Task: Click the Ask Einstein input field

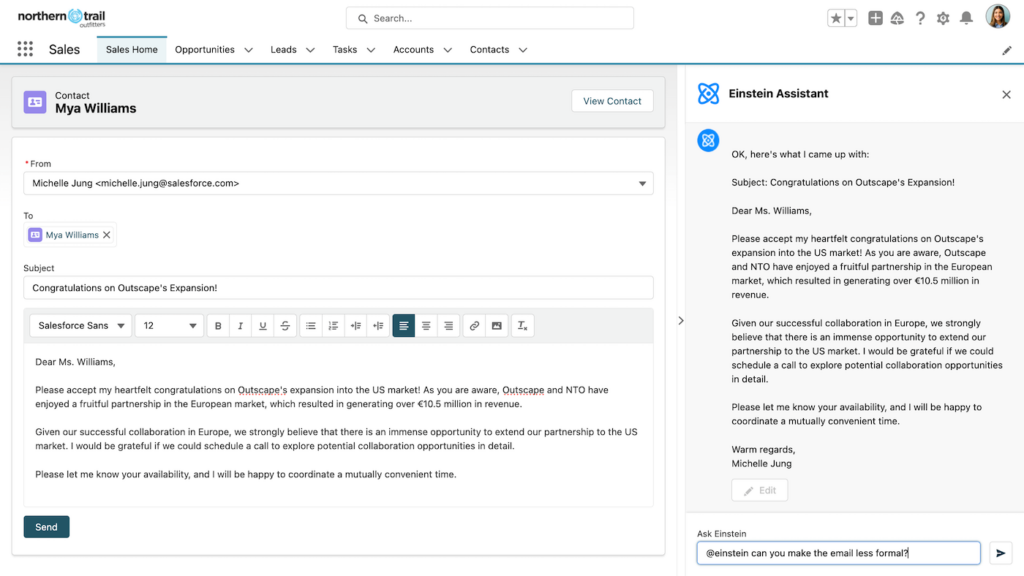Action: tap(838, 552)
